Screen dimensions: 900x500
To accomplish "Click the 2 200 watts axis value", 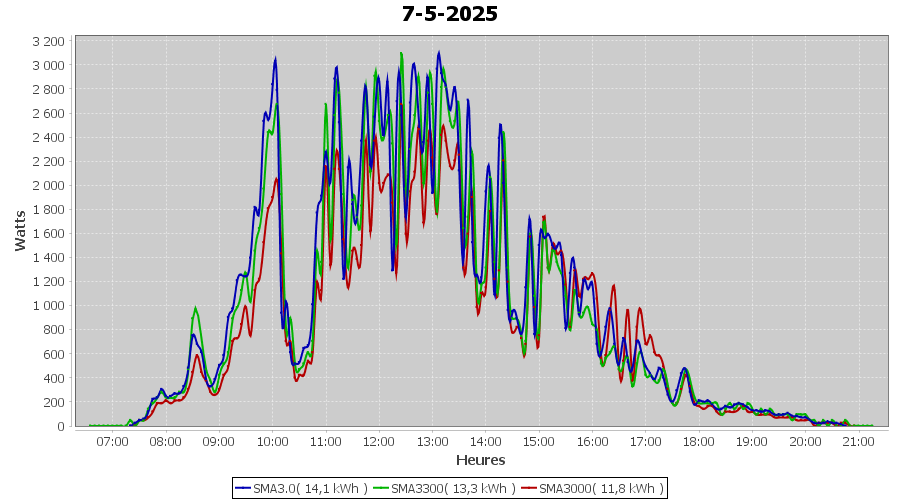I will point(49,162).
